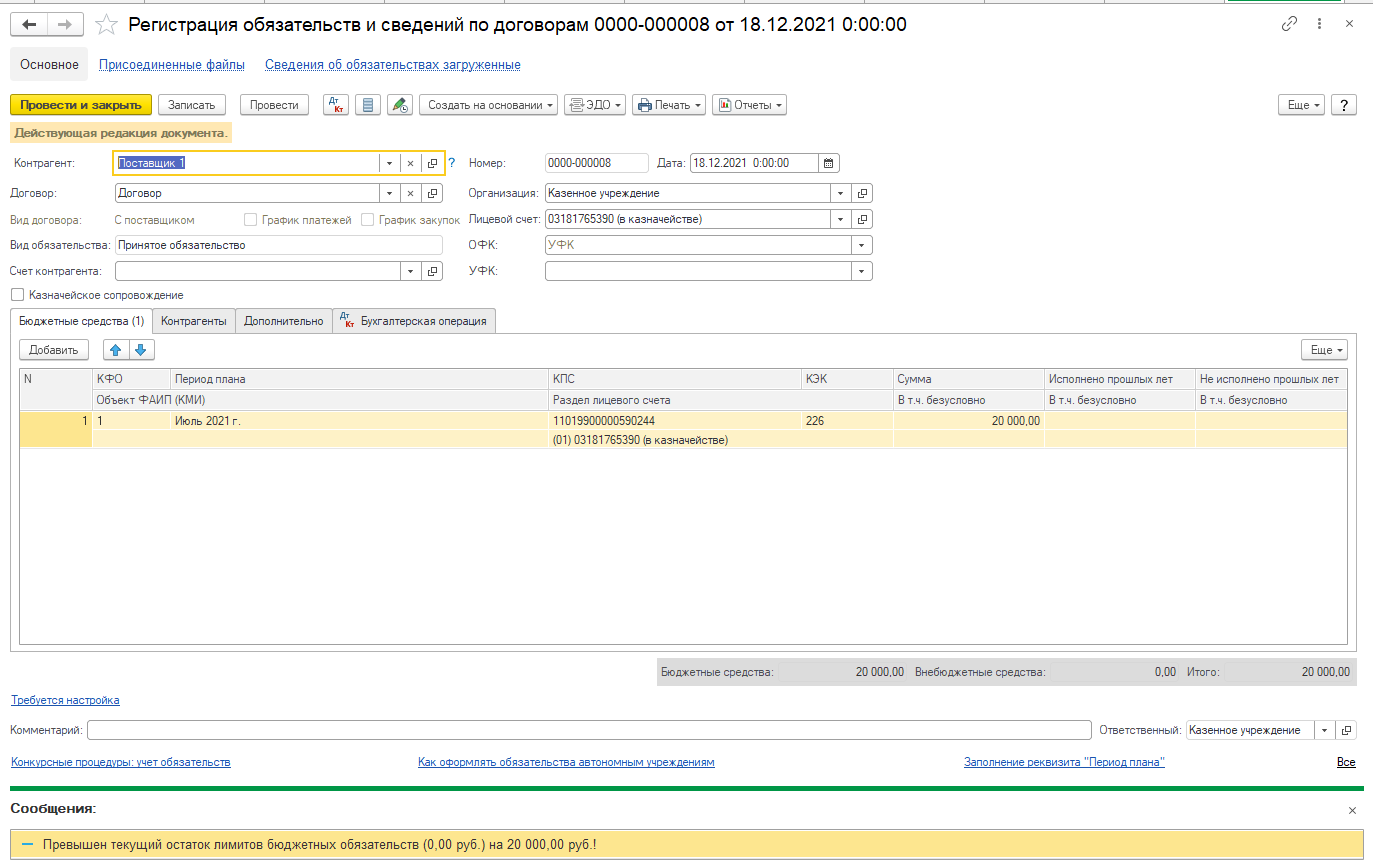Select the Бюджетные средства (1) tab

(x=82, y=321)
